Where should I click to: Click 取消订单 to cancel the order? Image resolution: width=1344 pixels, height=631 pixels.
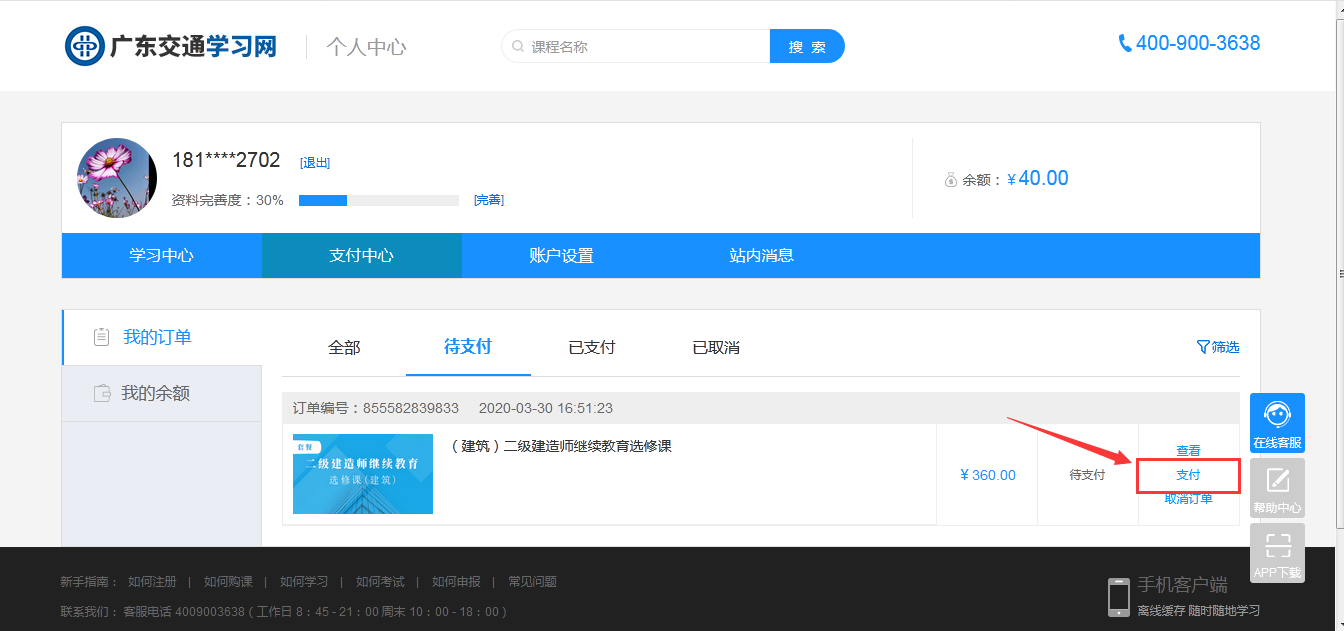(x=1188, y=499)
